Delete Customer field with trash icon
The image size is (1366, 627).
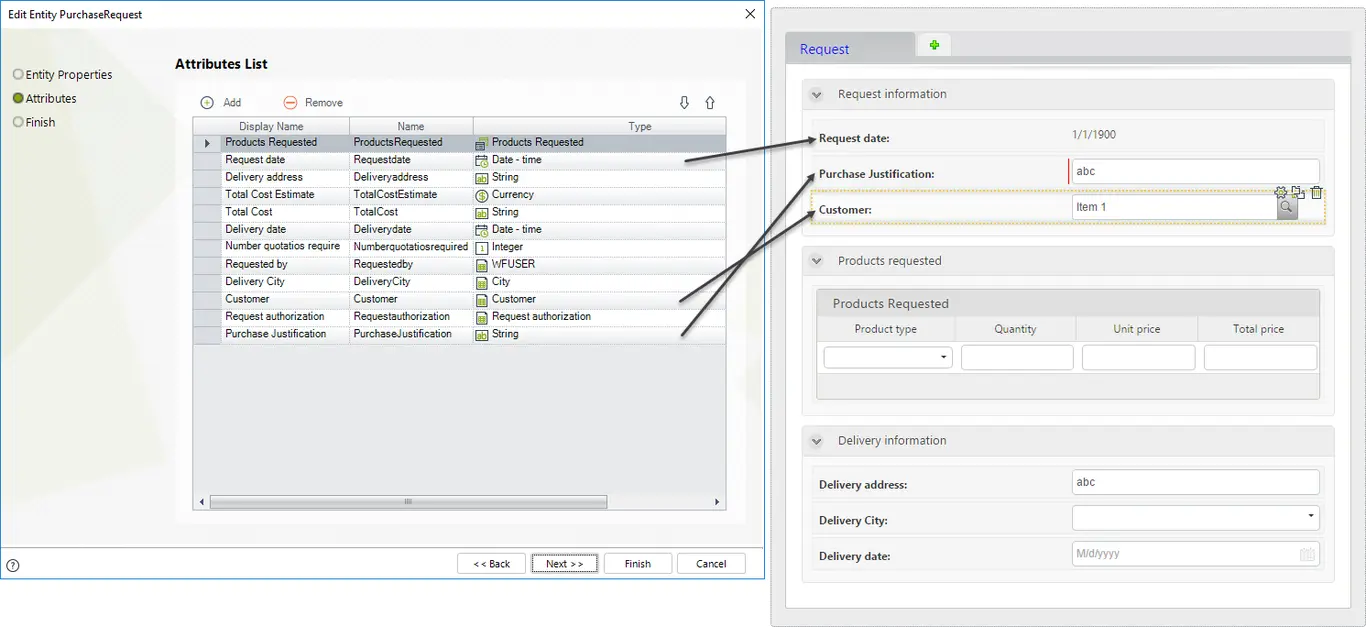click(1317, 193)
